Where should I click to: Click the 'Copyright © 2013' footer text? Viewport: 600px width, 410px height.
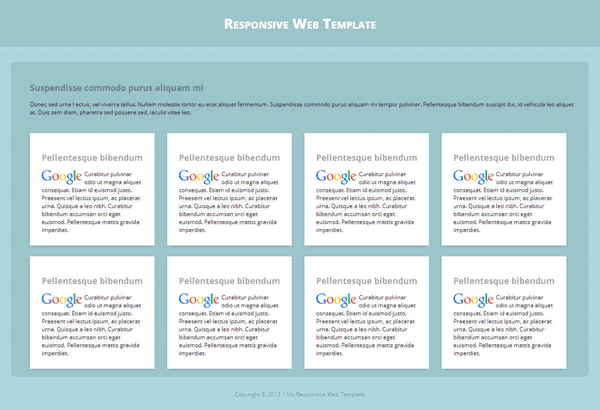point(258,394)
